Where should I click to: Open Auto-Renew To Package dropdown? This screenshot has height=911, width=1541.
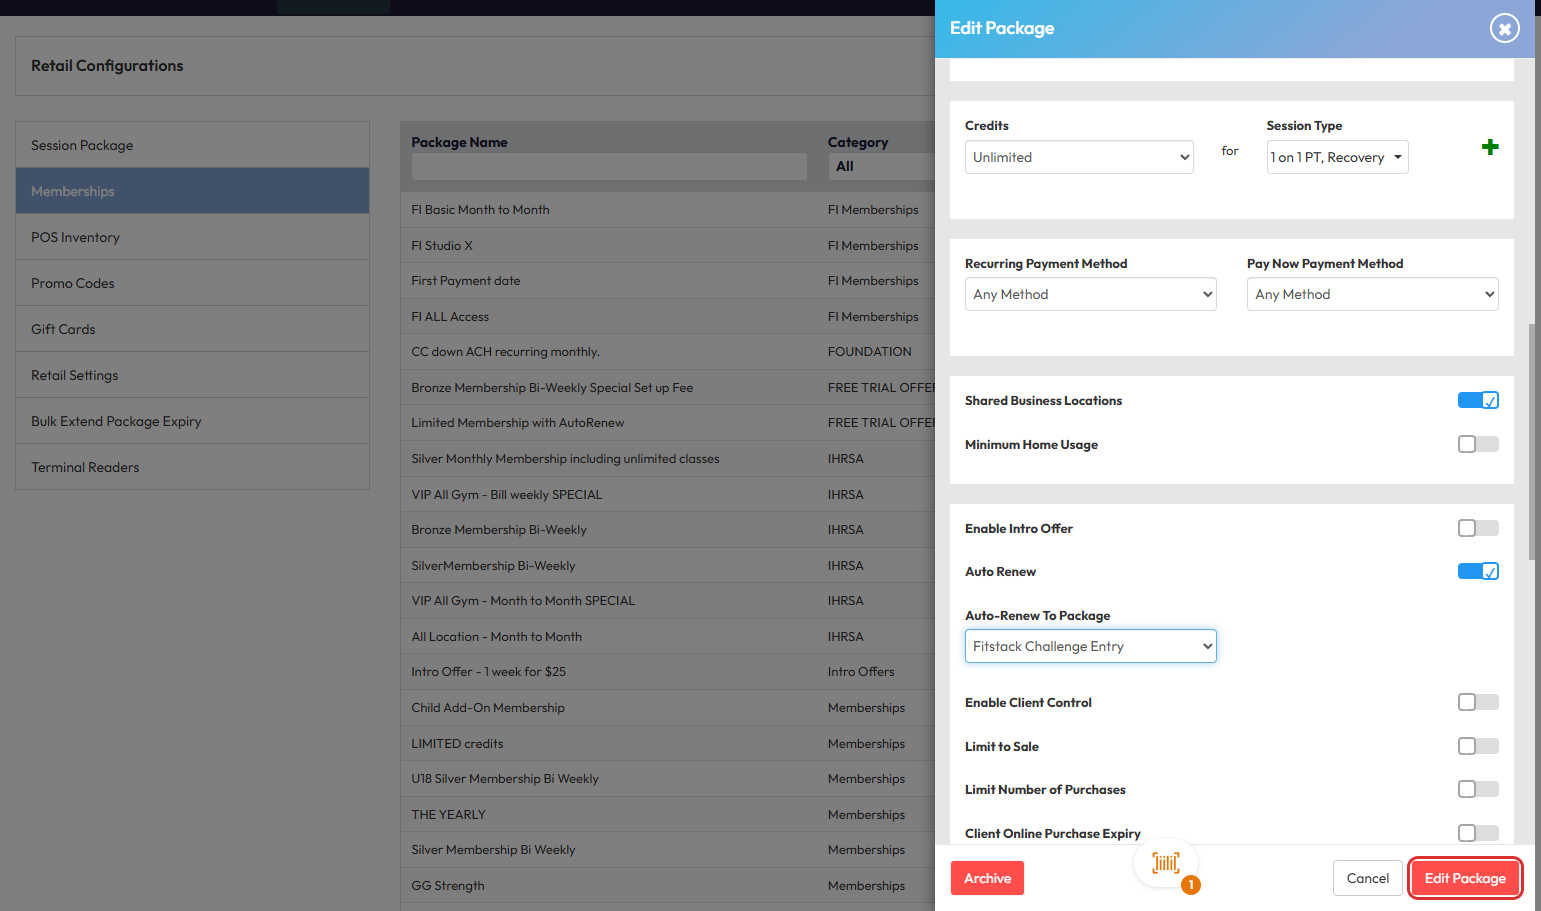tap(1090, 646)
